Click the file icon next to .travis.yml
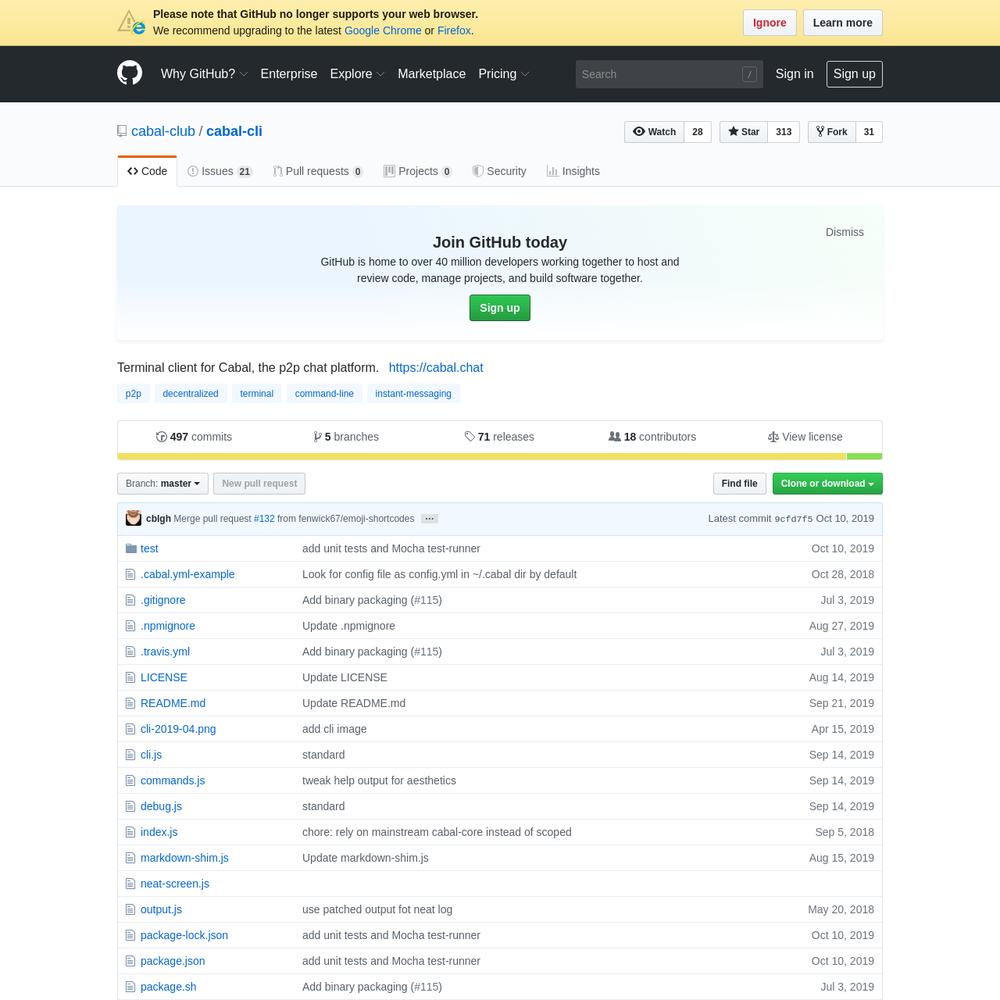1000x1000 pixels. coord(131,652)
